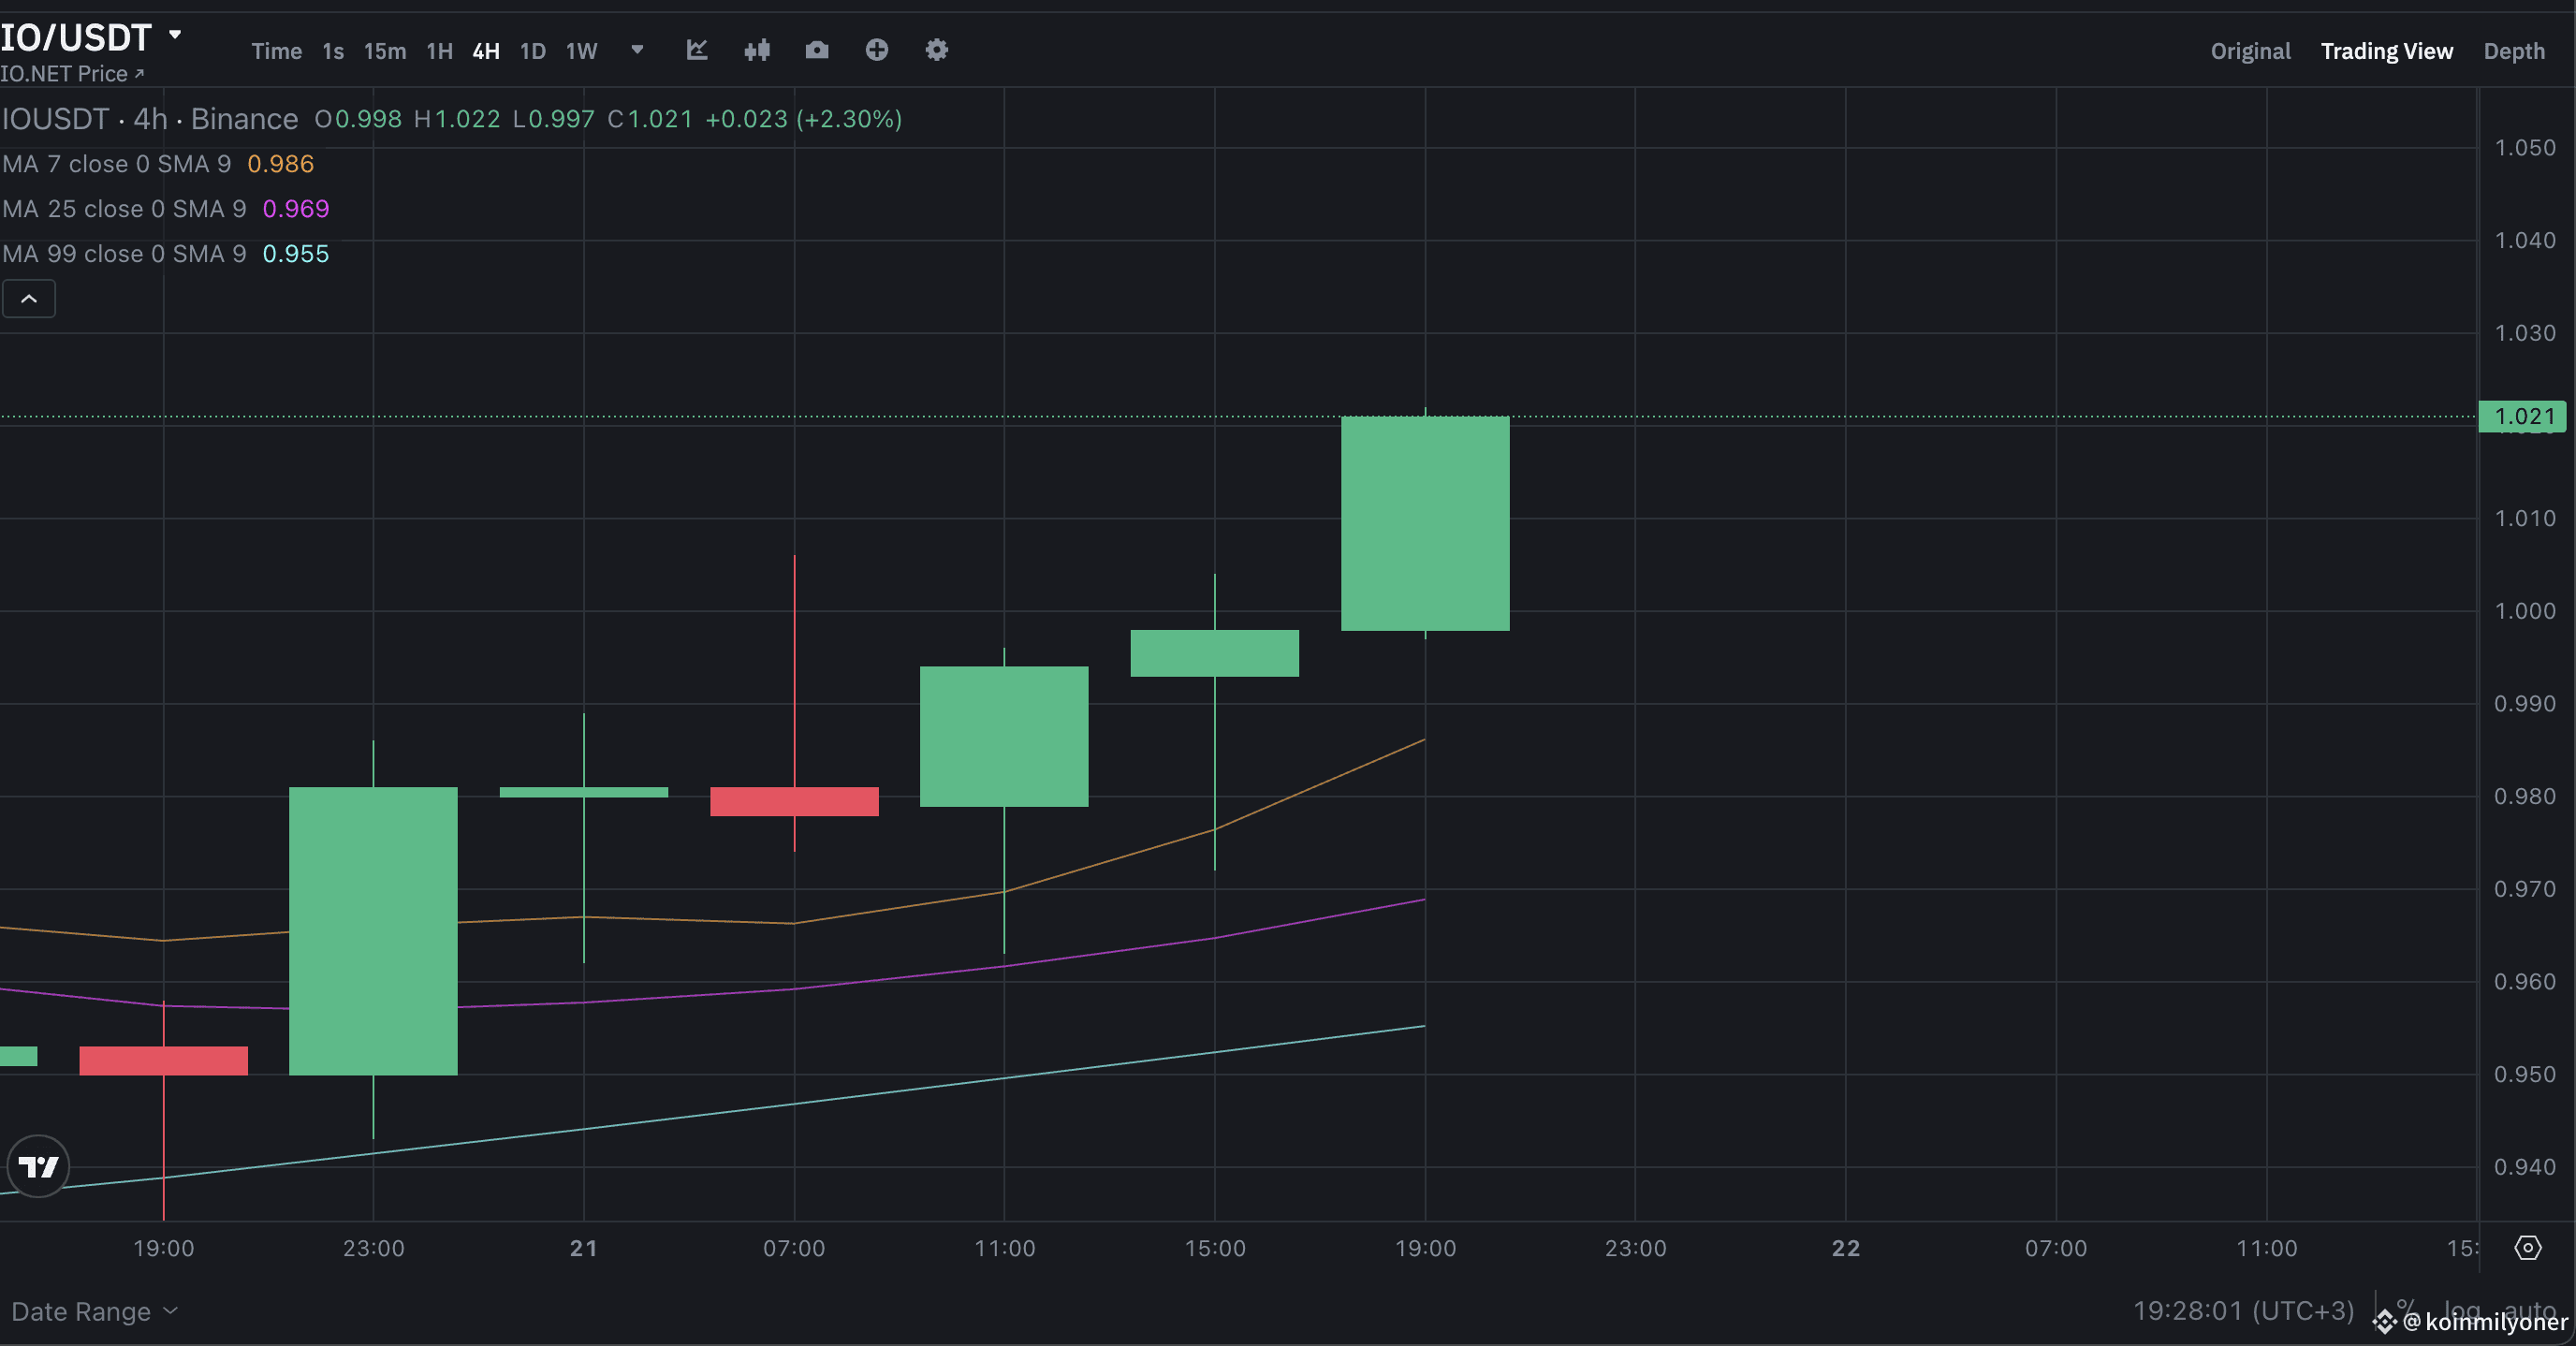Toggle auto scale mode
Image resolution: width=2576 pixels, height=1346 pixels.
[x=2531, y=1309]
